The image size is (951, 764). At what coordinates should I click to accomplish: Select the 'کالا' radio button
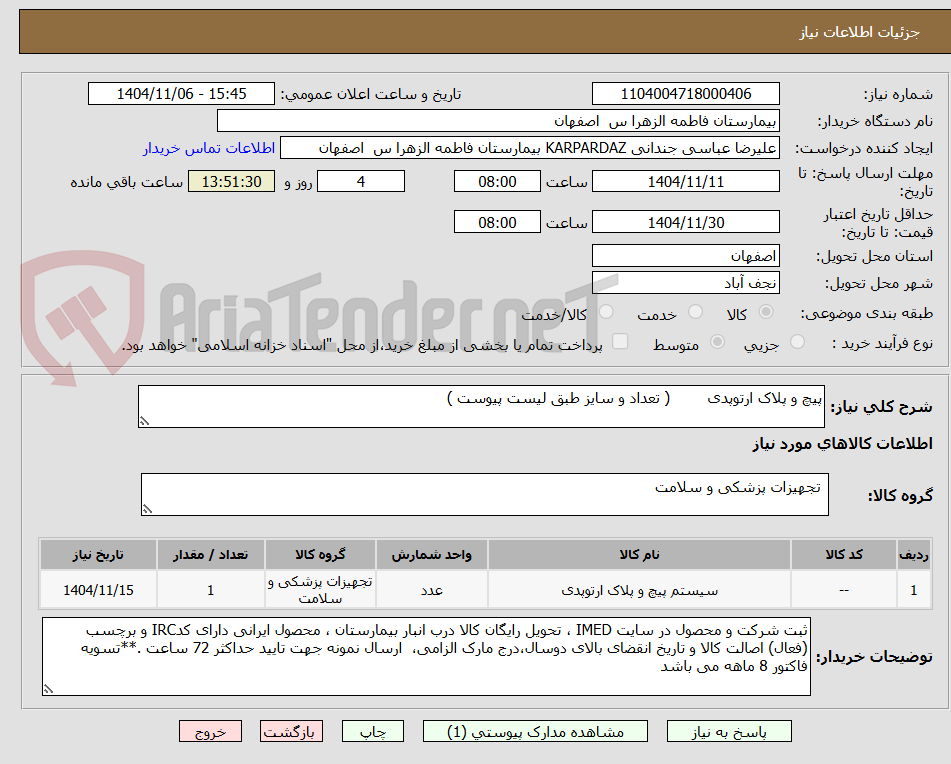click(x=766, y=312)
